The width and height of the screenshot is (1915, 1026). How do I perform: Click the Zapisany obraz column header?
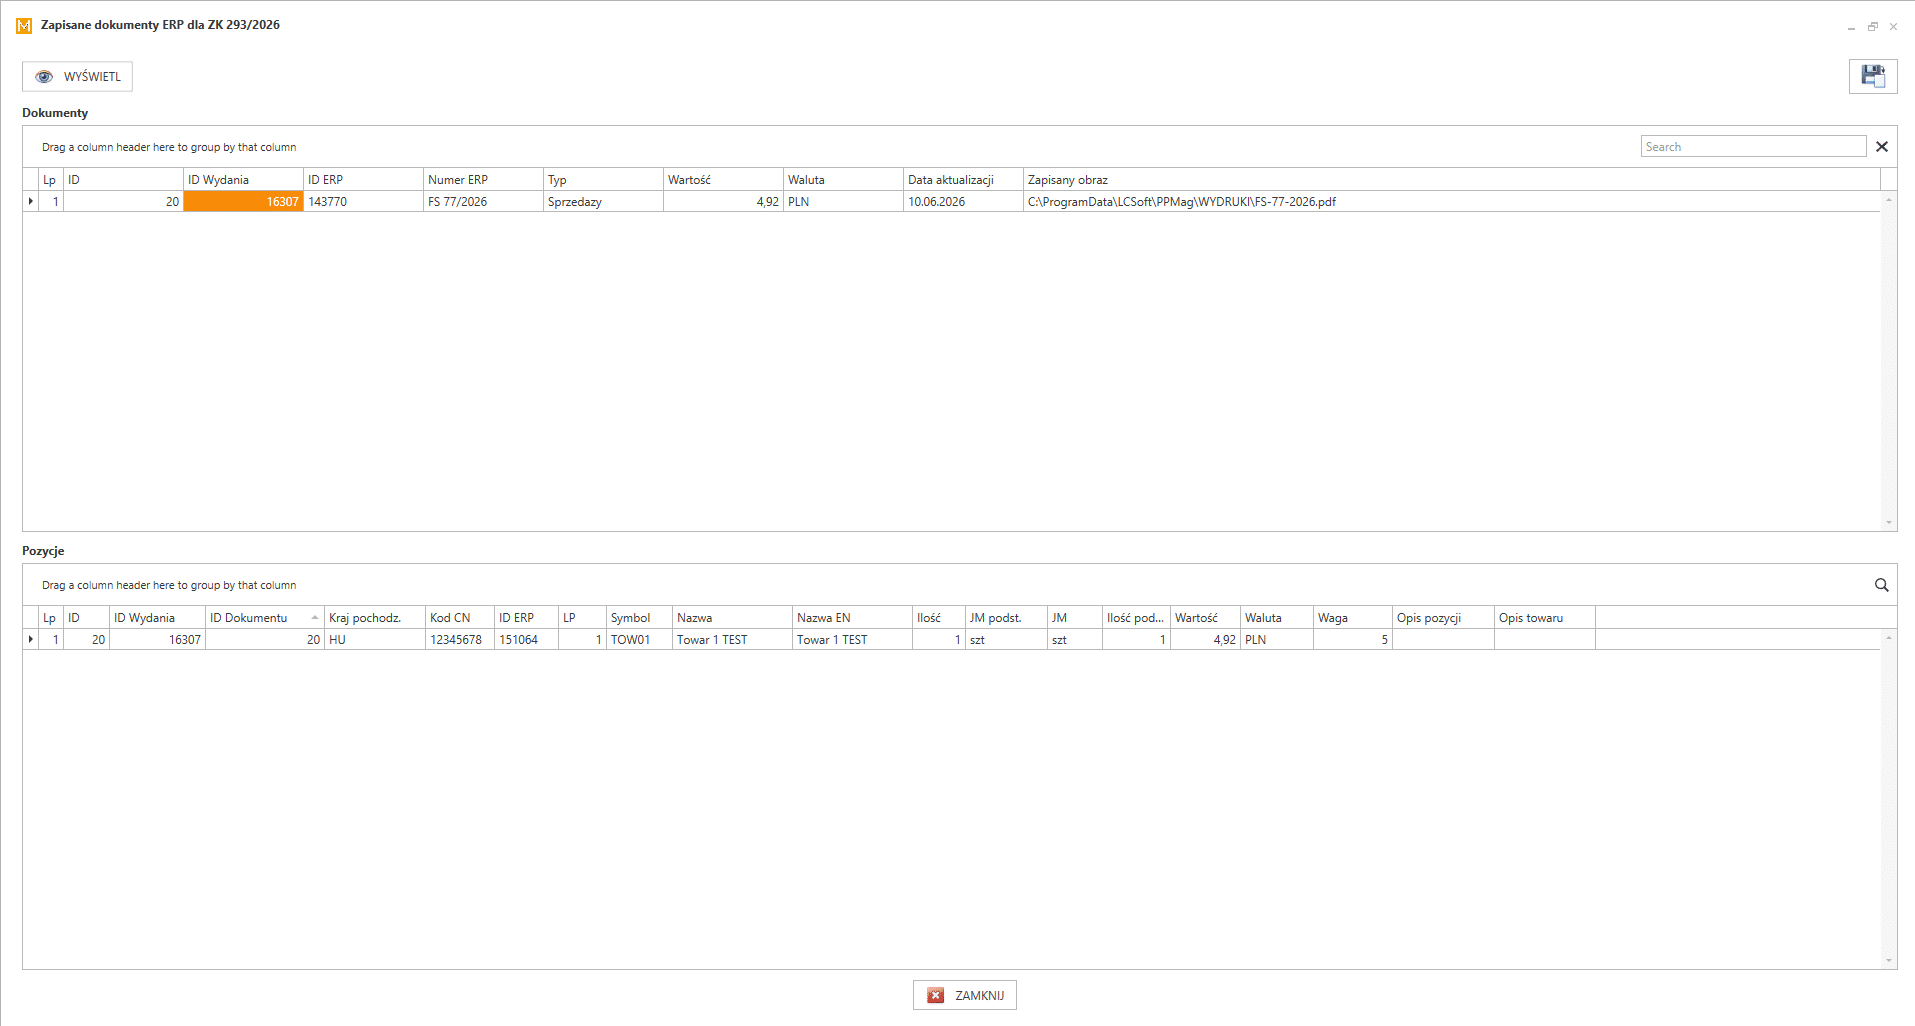[x=1451, y=180]
